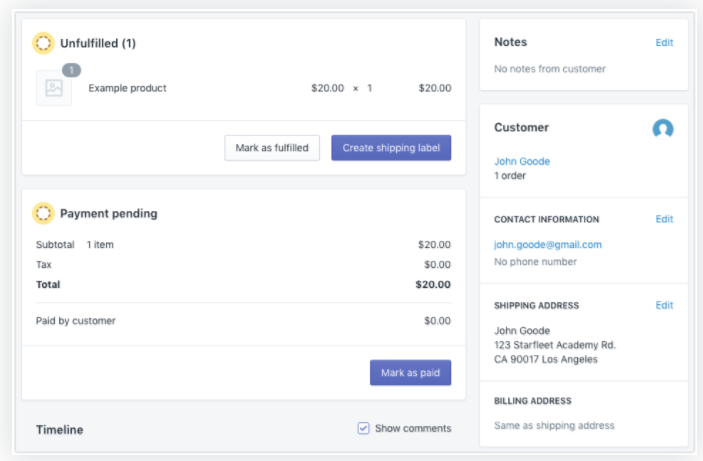Click the Payment pending status icon
This screenshot has width=703, height=461.
click(x=43, y=213)
